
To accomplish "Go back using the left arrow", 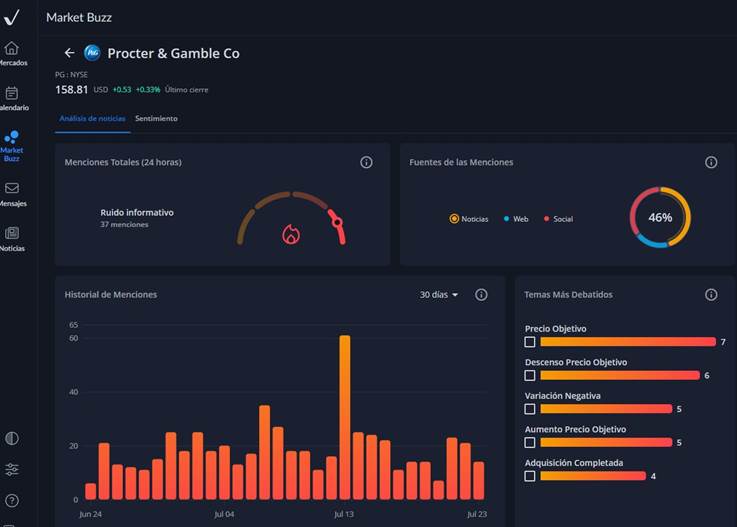I will (x=70, y=53).
